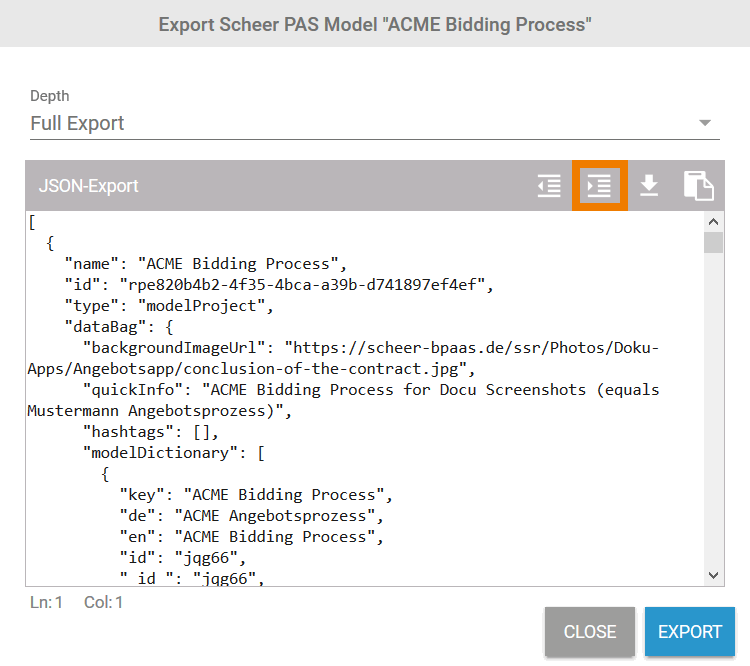
Task: Click the scrollbar up arrow
Action: (713, 222)
